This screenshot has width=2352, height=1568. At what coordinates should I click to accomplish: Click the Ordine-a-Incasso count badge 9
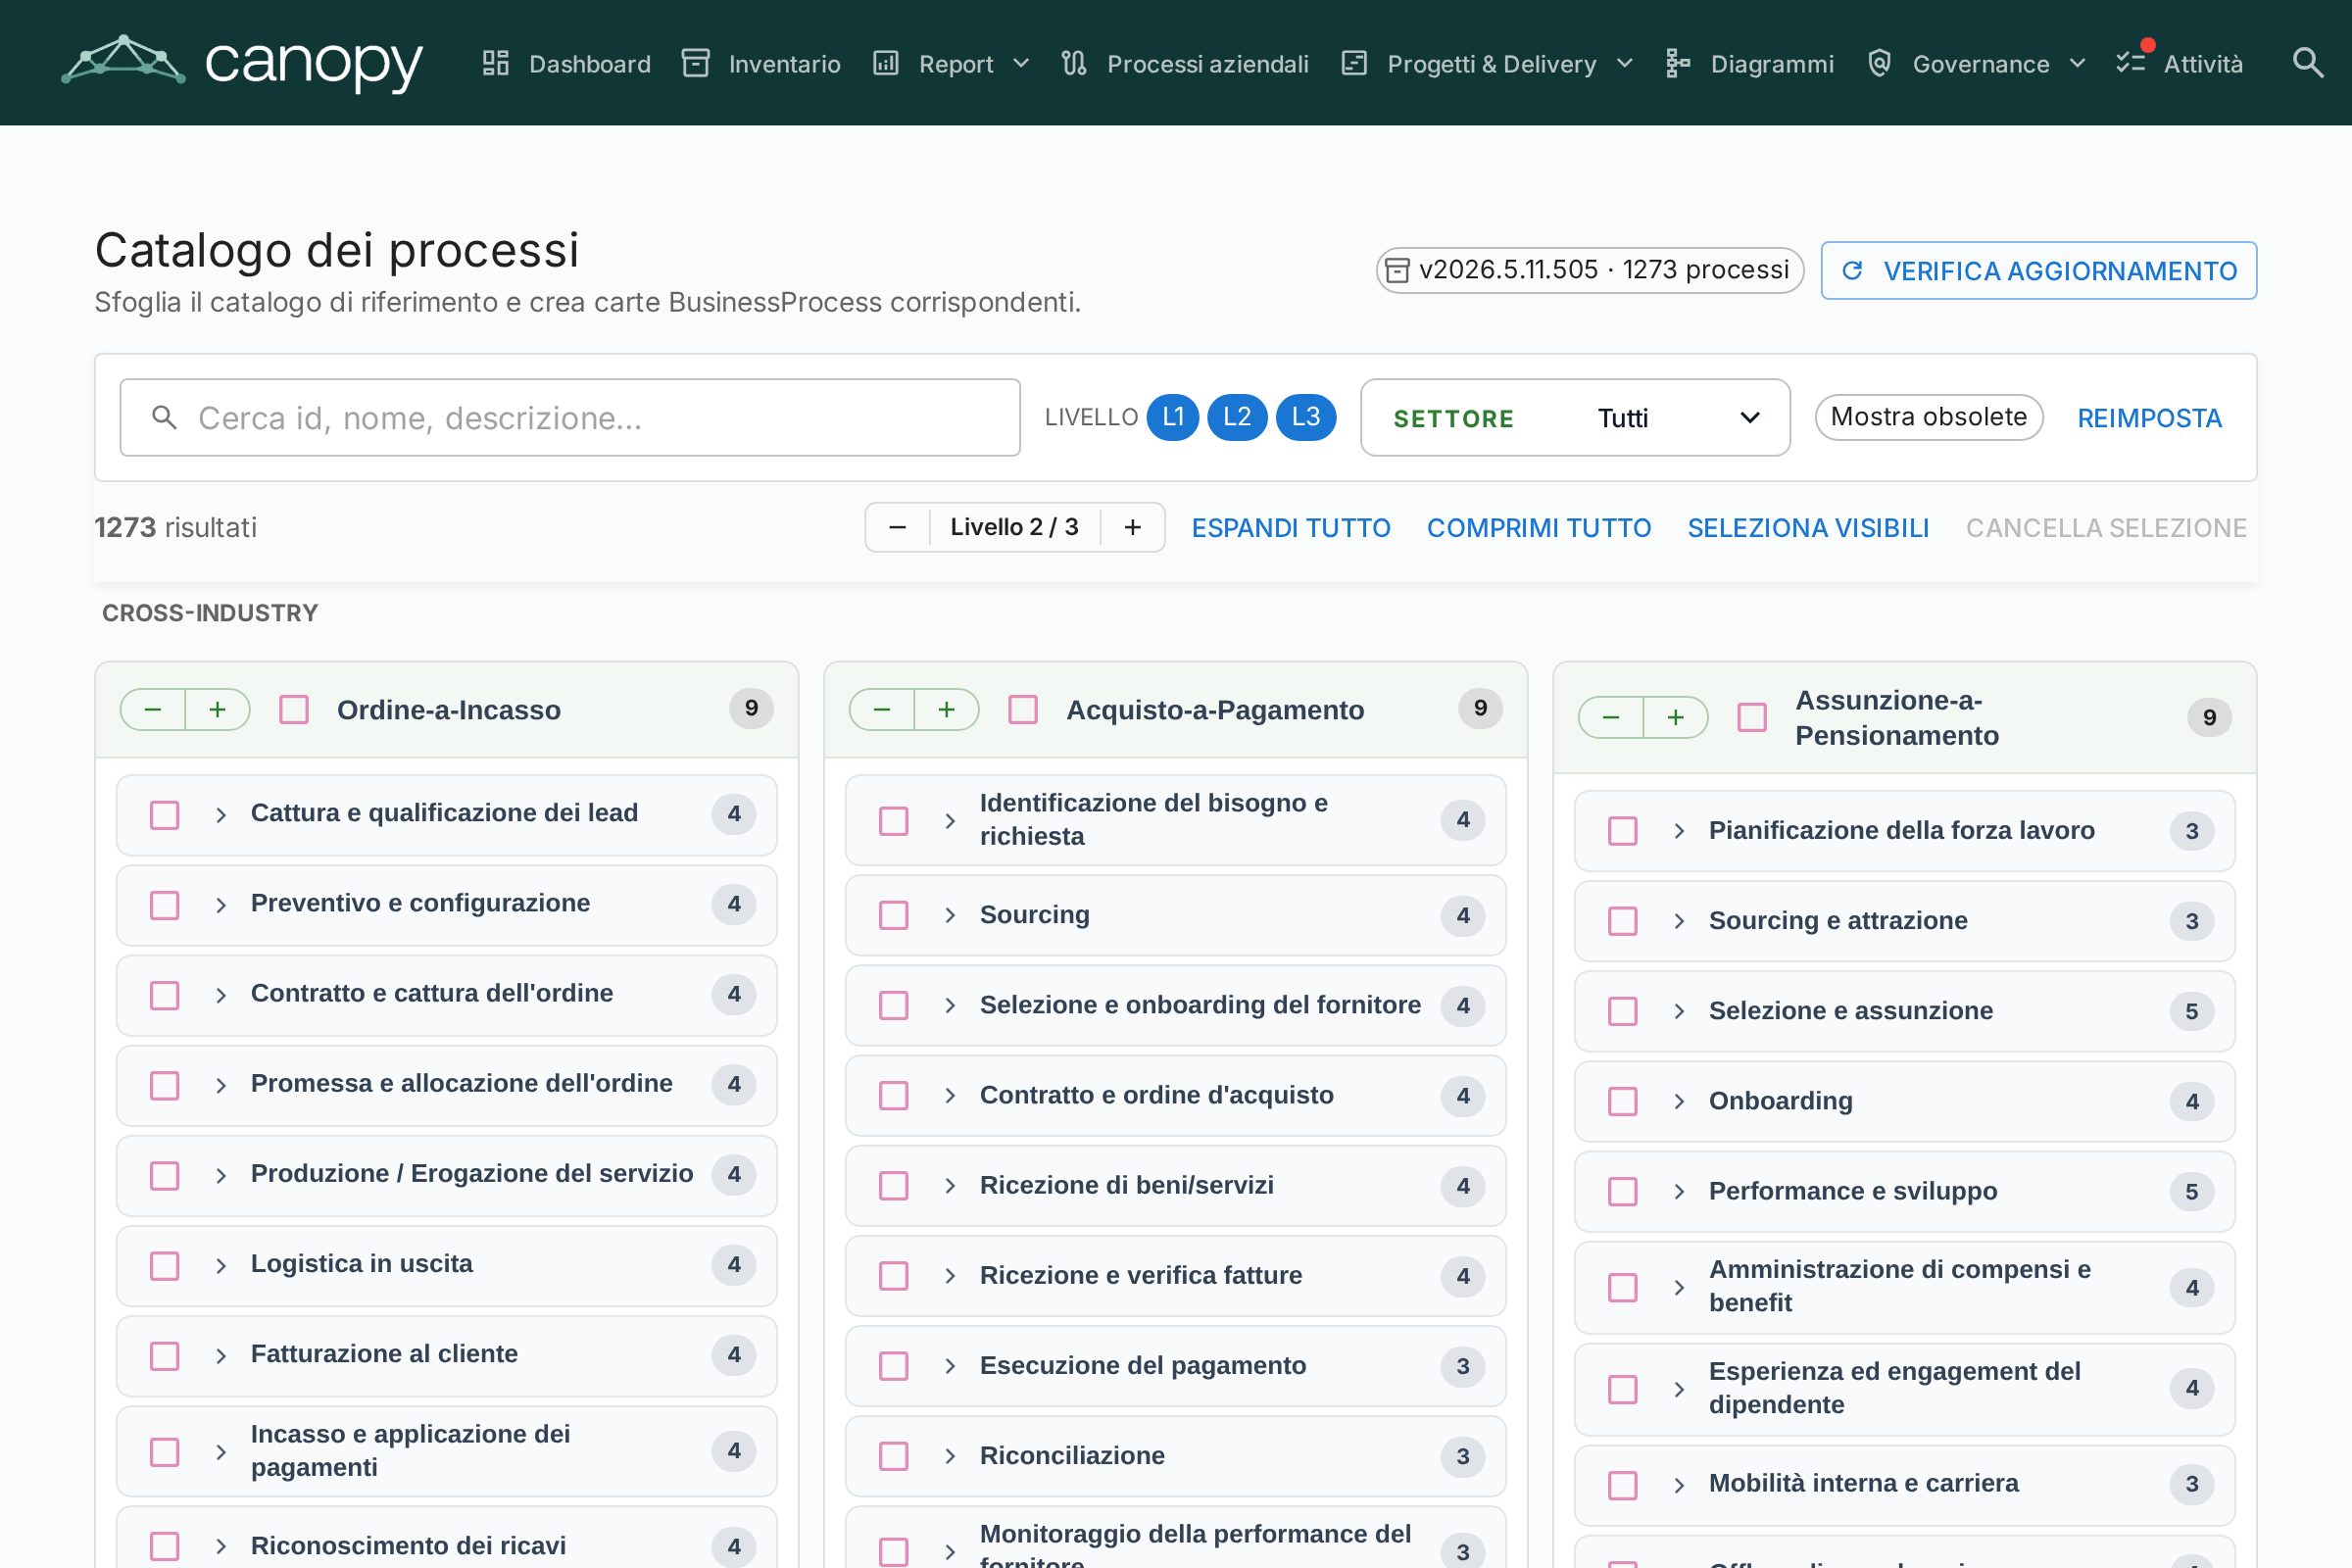pyautogui.click(x=751, y=708)
